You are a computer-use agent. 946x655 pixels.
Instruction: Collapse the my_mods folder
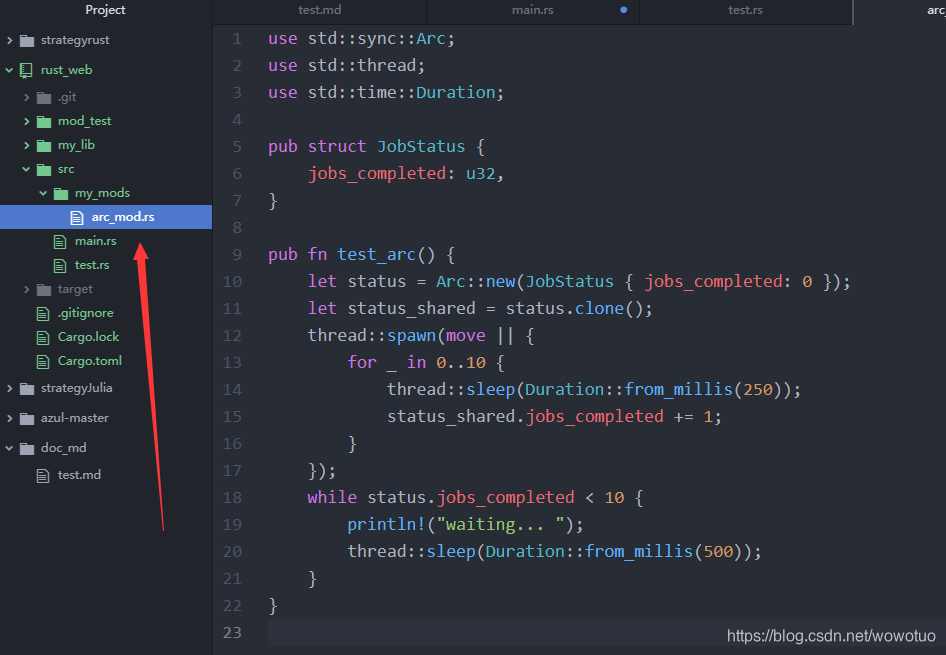(42, 192)
